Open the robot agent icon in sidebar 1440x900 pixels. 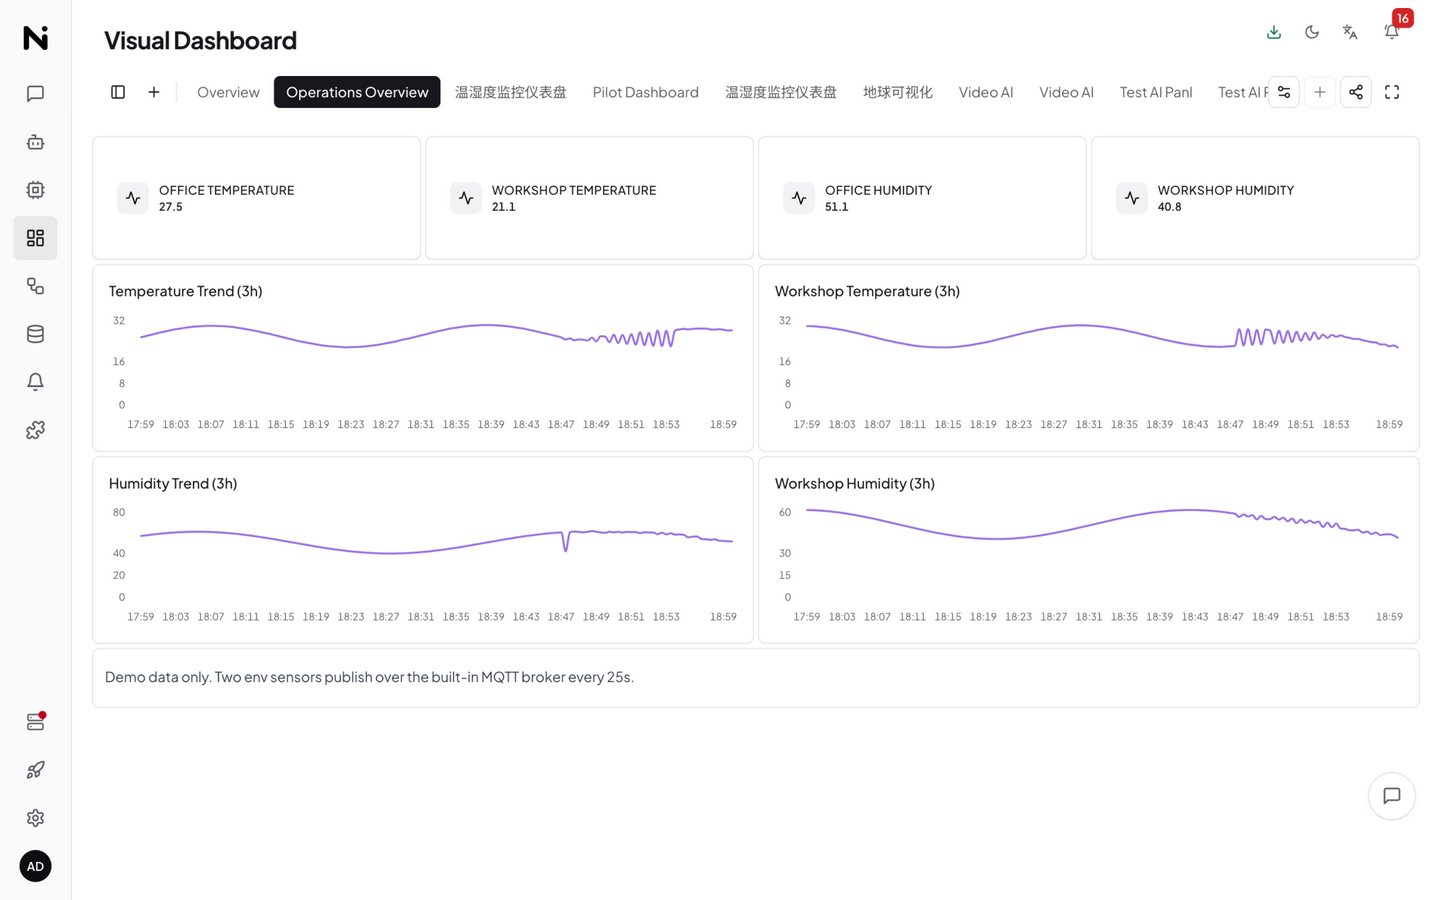tap(35, 142)
